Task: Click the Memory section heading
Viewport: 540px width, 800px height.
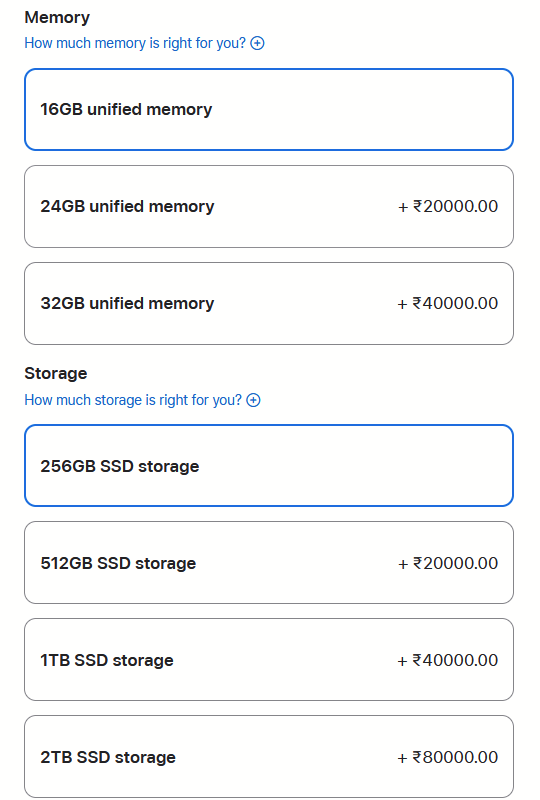Action: point(57,18)
